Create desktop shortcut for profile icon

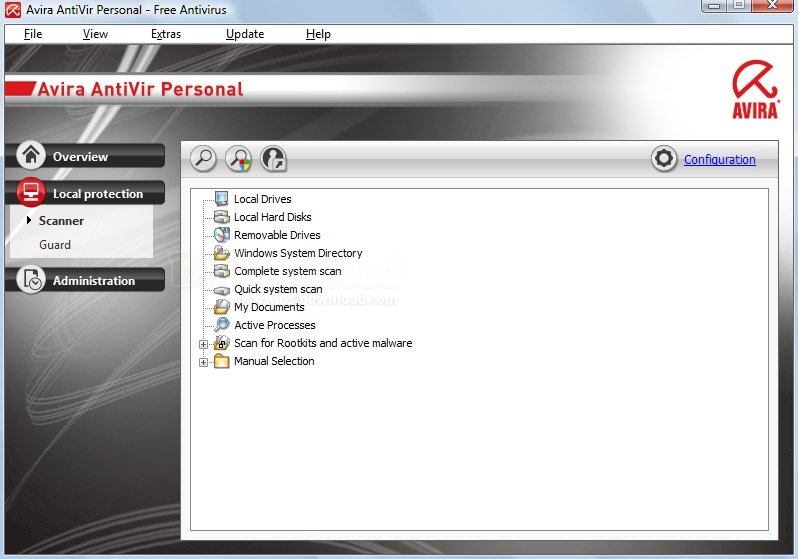click(274, 159)
